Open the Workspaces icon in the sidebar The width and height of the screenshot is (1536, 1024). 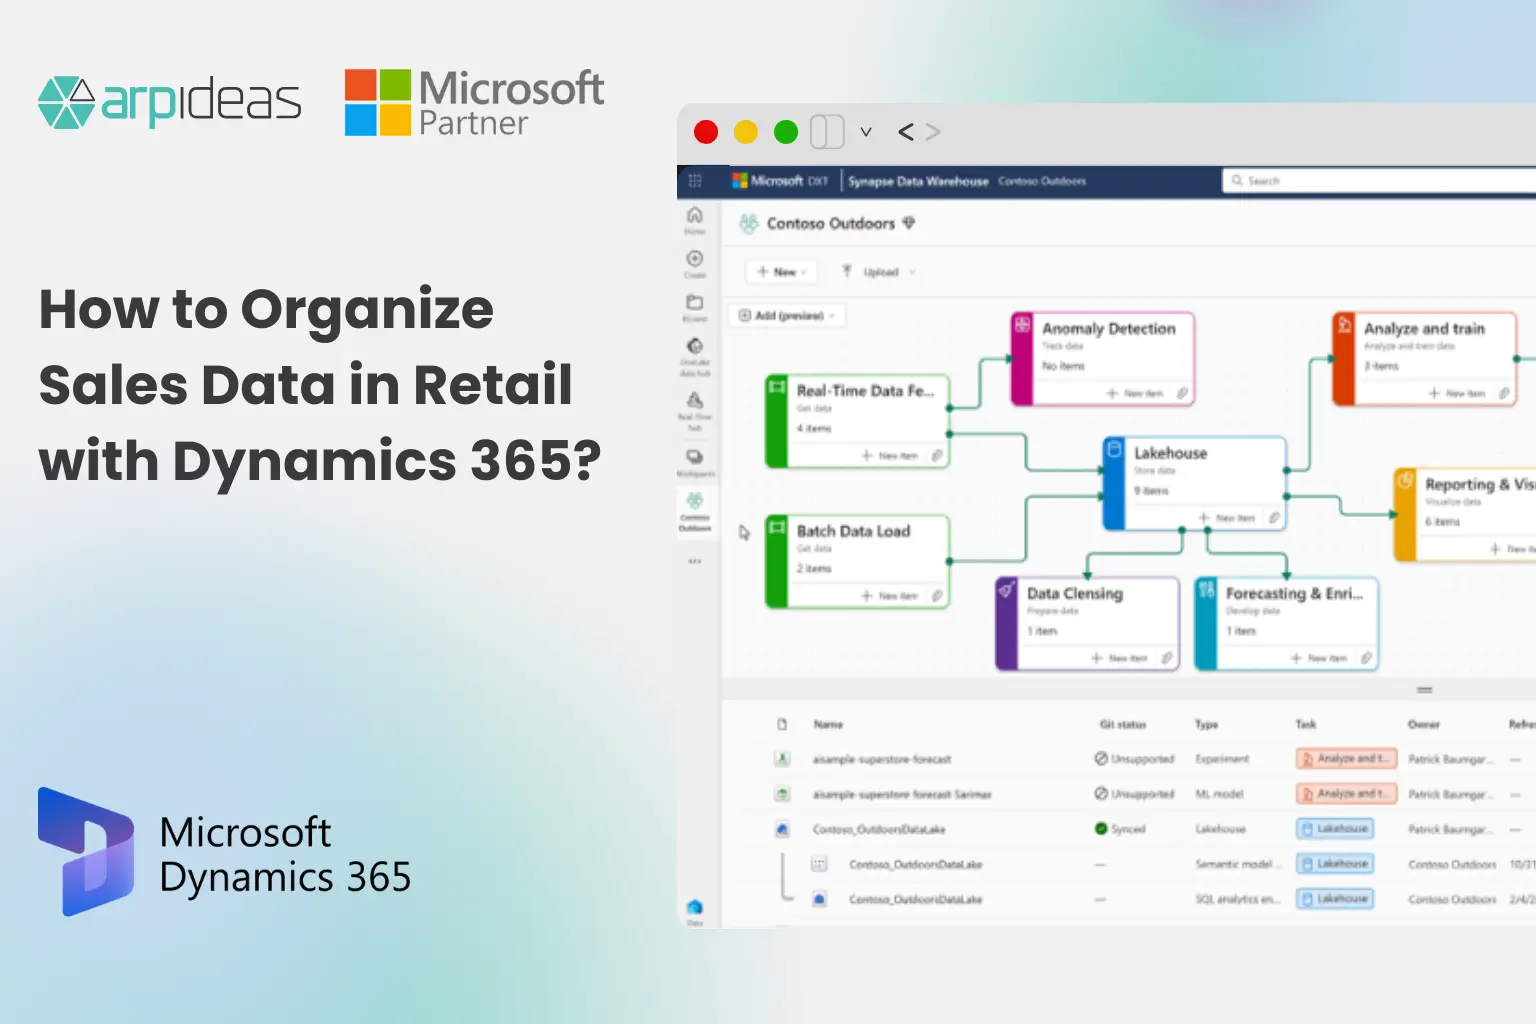[694, 455]
